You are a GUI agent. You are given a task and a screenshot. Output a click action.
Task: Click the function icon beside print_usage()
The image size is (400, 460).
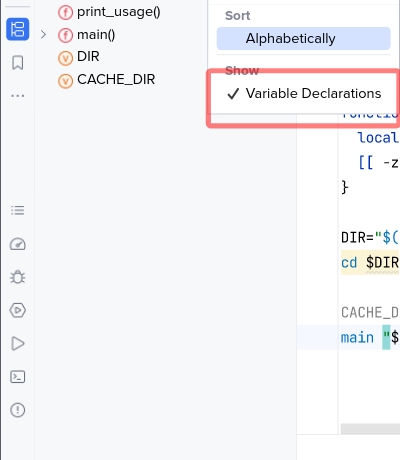pyautogui.click(x=65, y=13)
